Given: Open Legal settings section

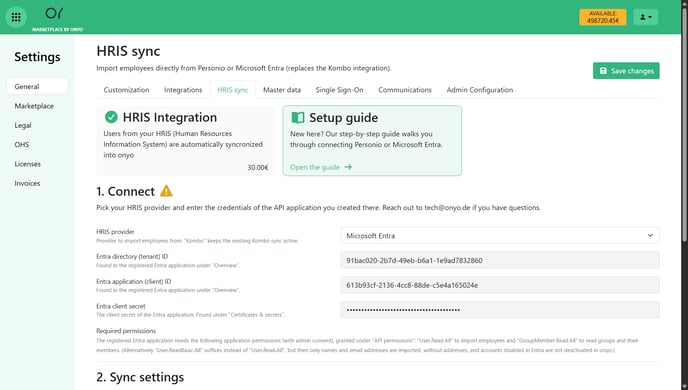Looking at the screenshot, I should (23, 125).
